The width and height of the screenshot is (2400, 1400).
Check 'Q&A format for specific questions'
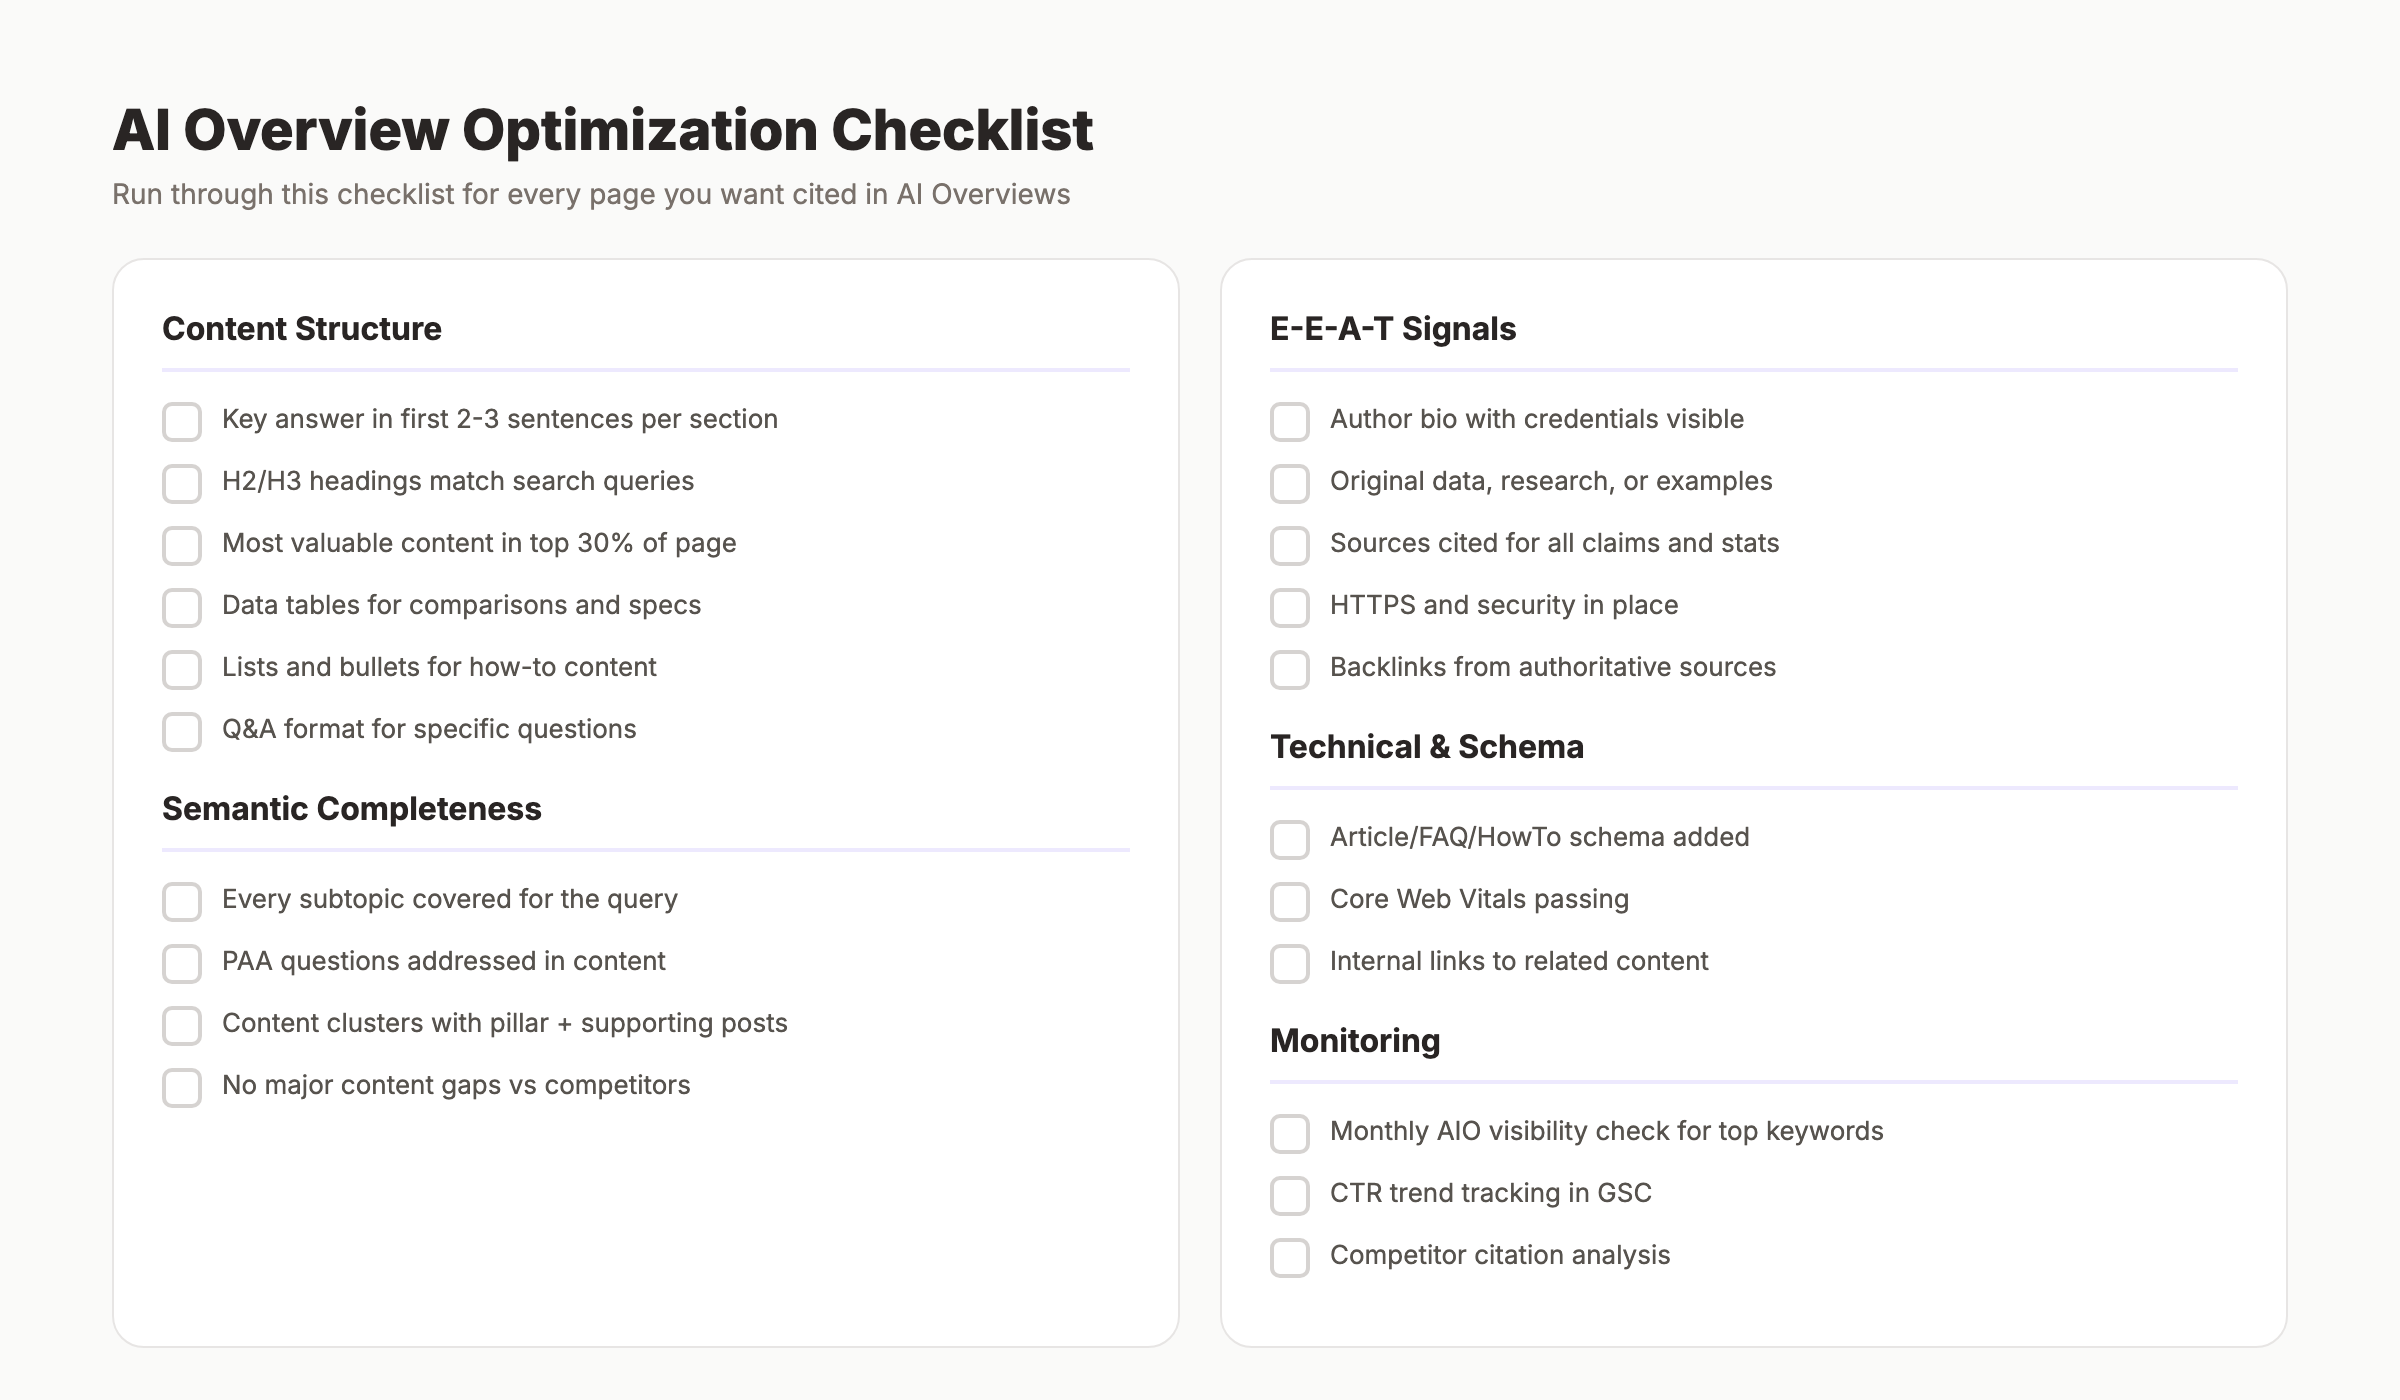click(x=182, y=732)
